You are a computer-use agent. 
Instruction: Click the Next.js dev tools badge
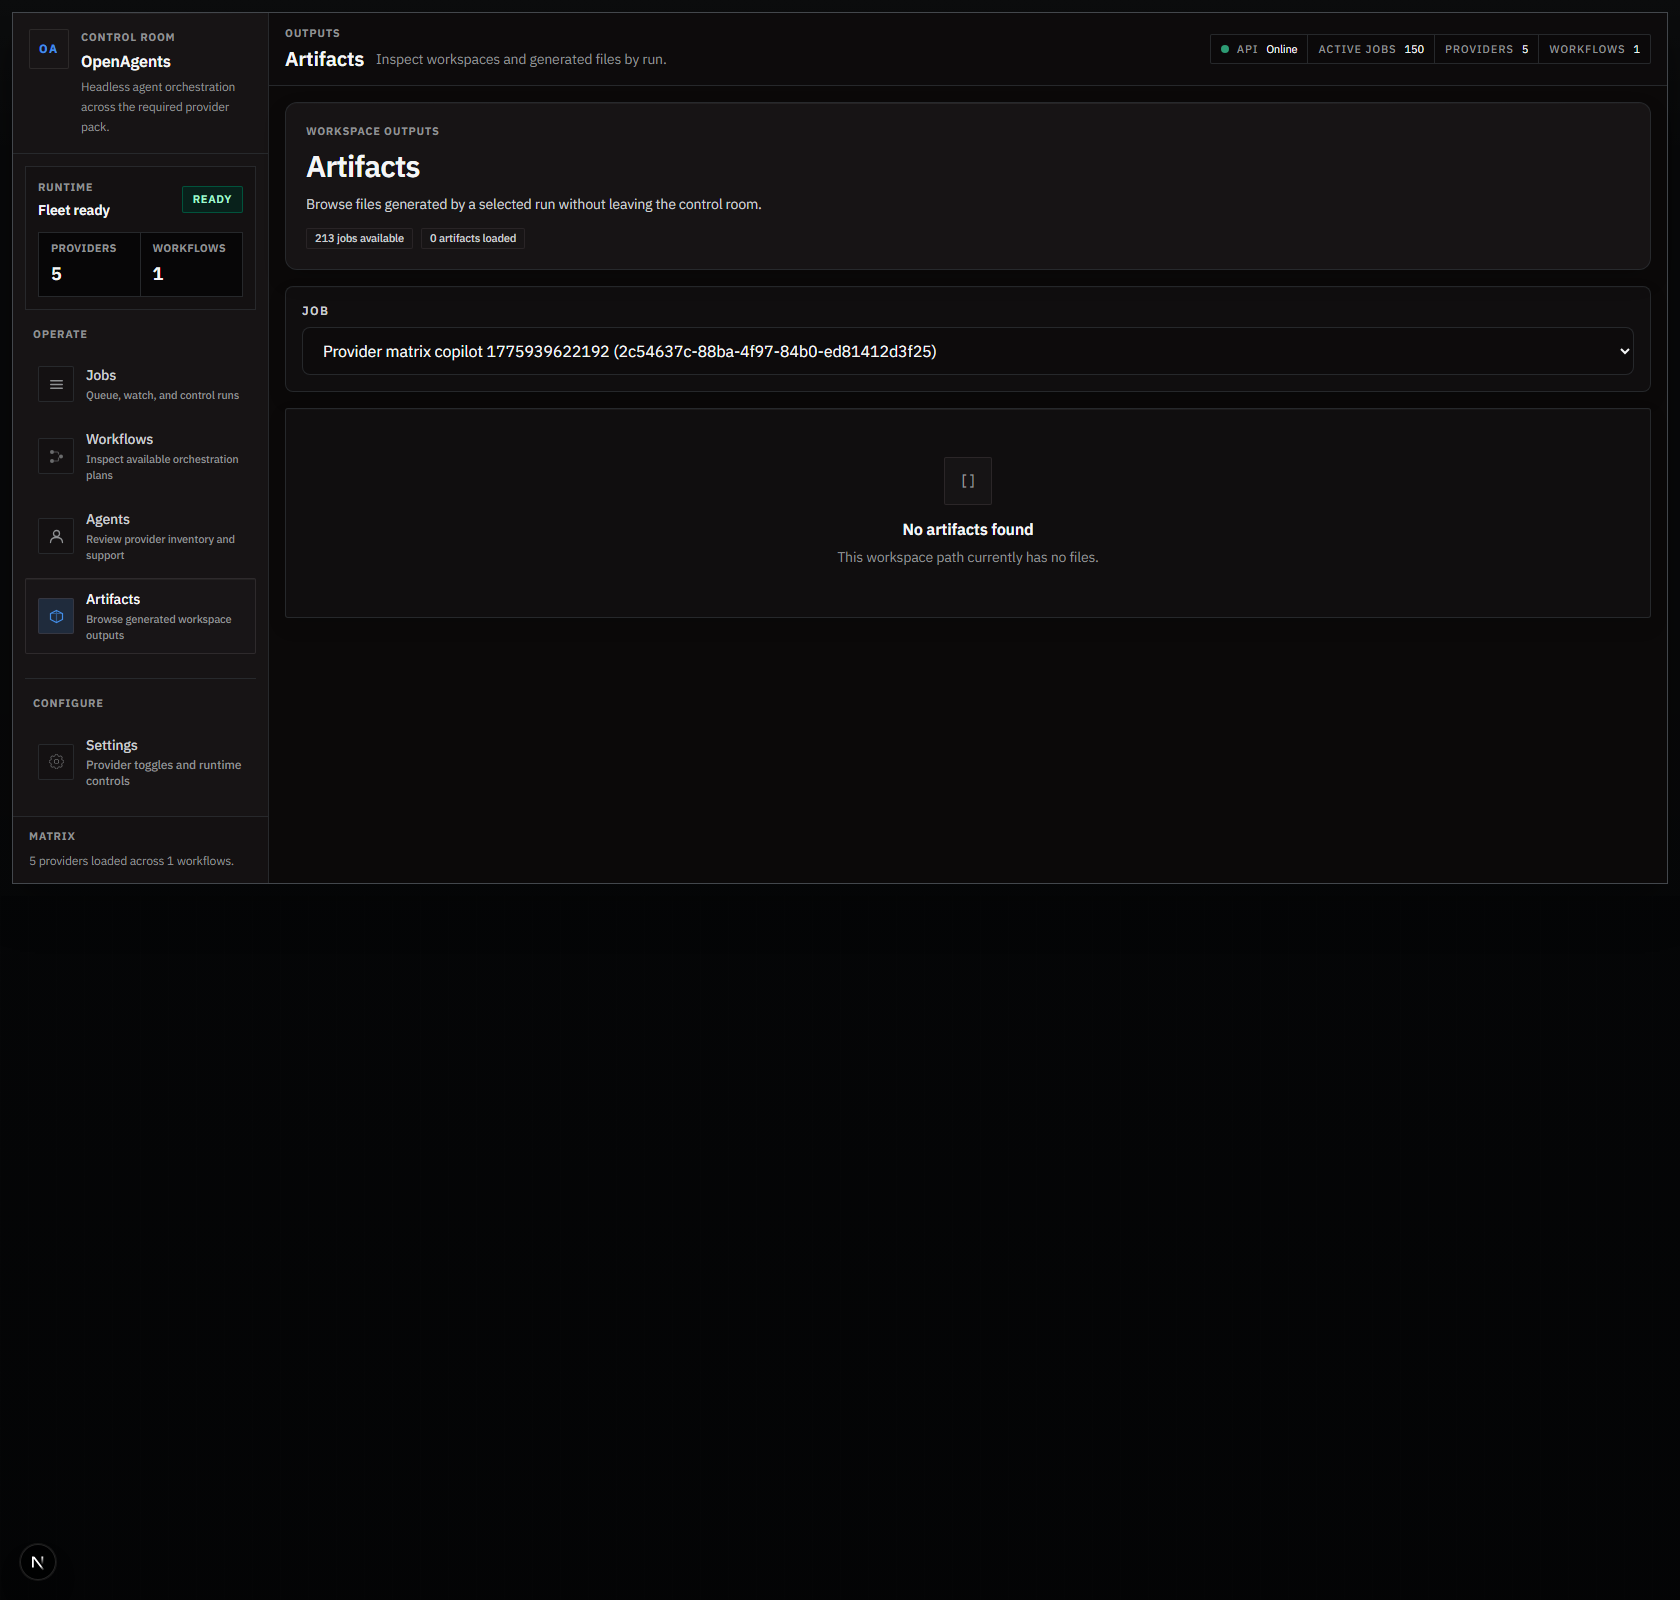pyautogui.click(x=38, y=1562)
